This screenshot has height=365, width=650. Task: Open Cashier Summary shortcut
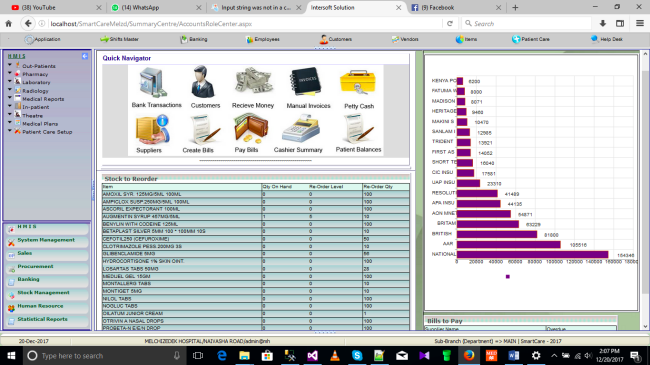[x=298, y=134]
